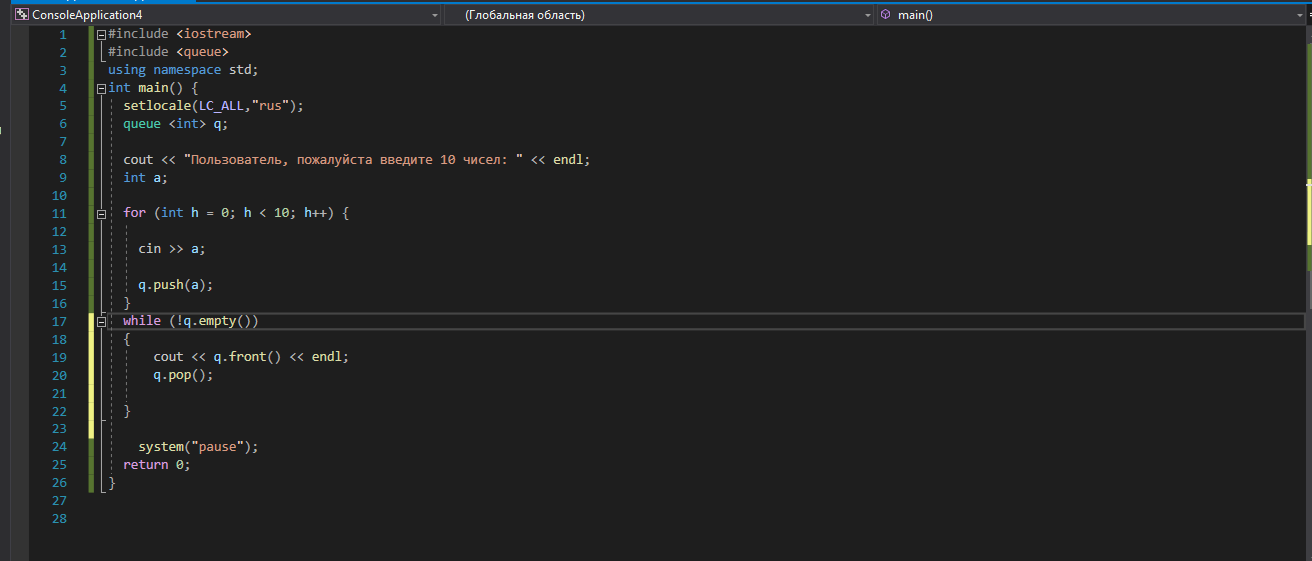Collapse the while loop block
The height and width of the screenshot is (561, 1312).
[x=101, y=322]
